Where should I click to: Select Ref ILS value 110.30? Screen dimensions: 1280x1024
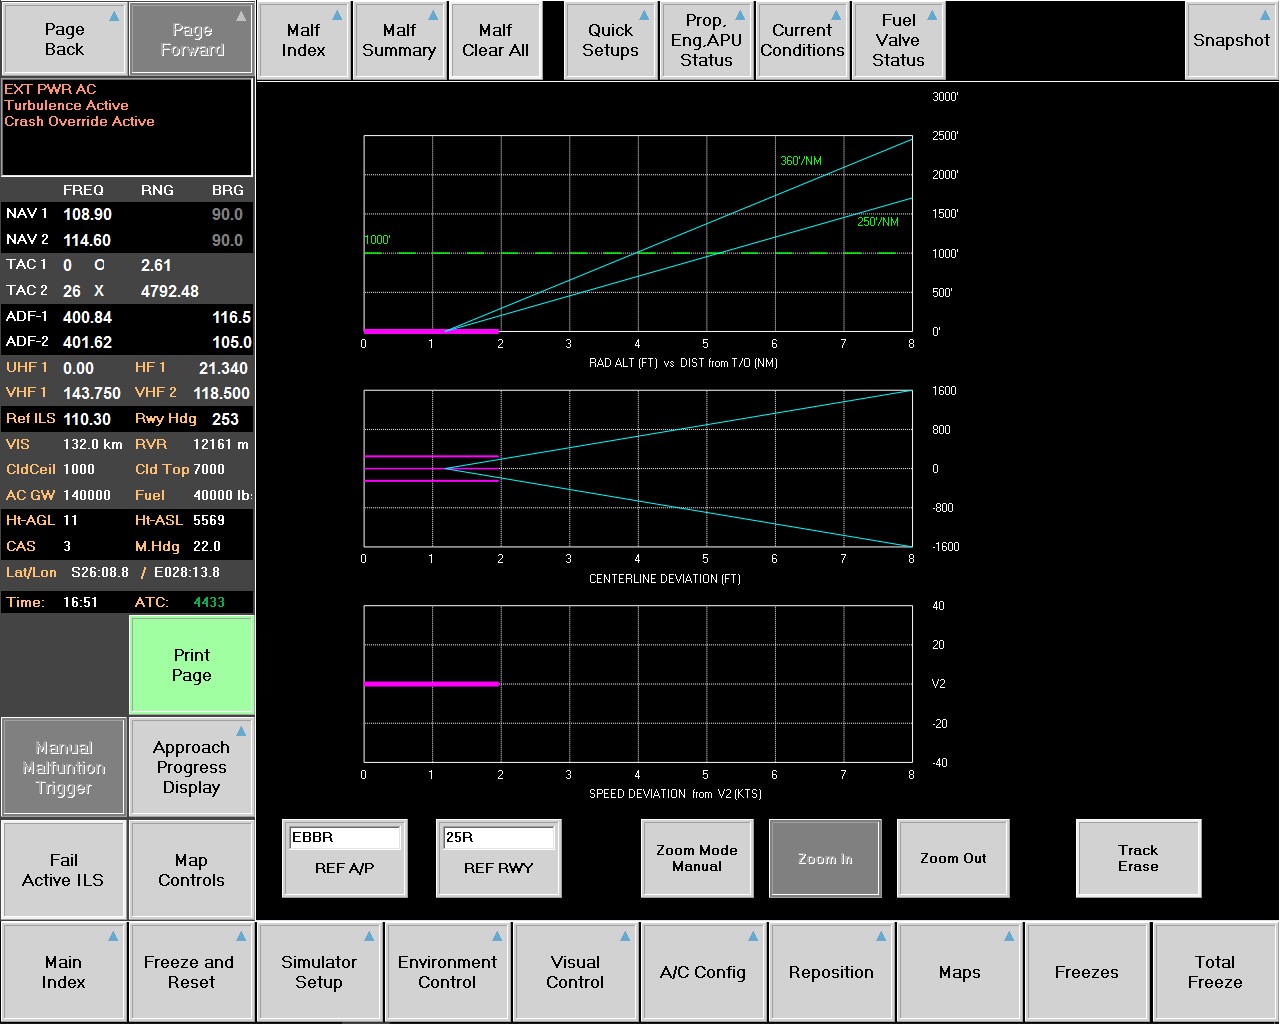pos(88,419)
